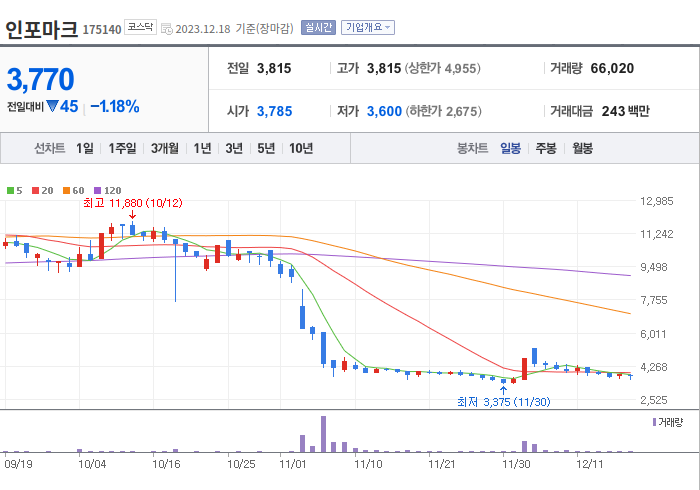The width and height of the screenshot is (700, 490).
Task: Switch to the 1년 line chart
Action: tap(202, 148)
